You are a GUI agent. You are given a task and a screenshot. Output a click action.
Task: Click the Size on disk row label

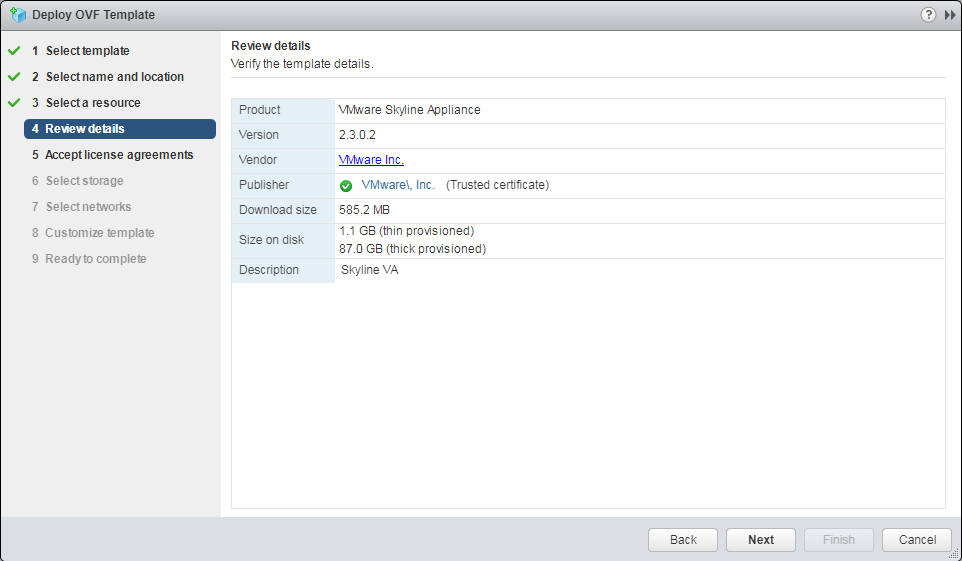(x=271, y=240)
